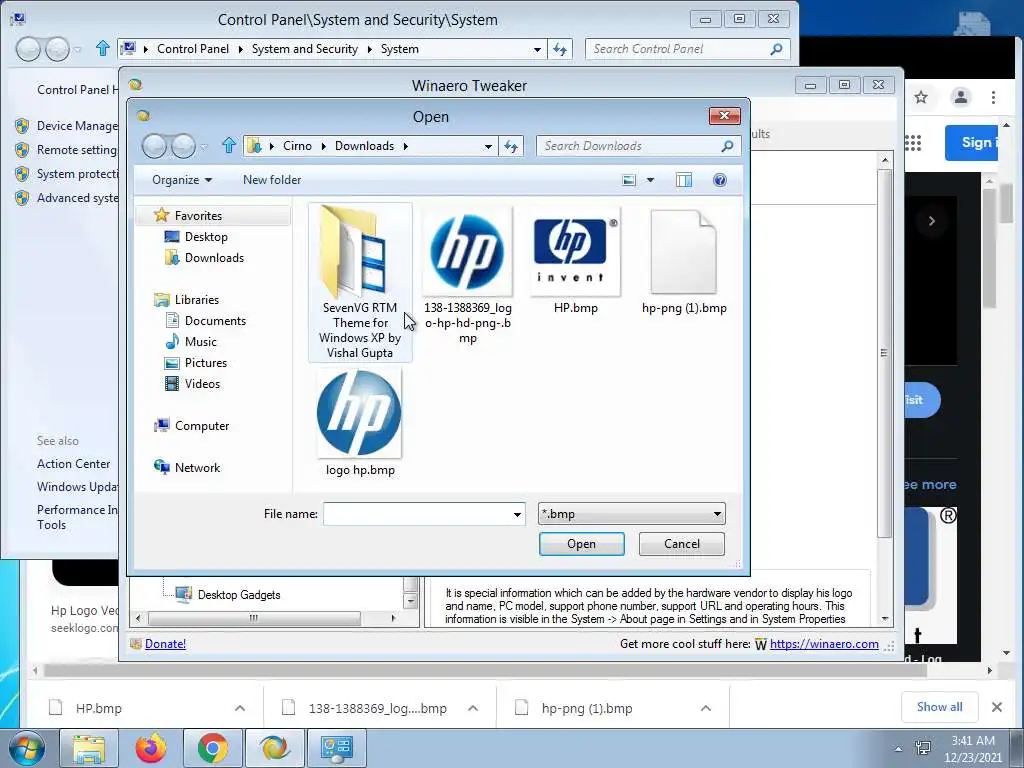Open the Windows Start button
The width and height of the screenshot is (1024, 768).
(x=26, y=748)
